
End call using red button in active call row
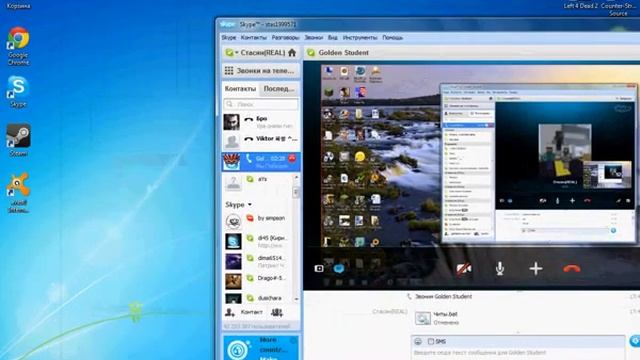pyautogui.click(x=292, y=158)
